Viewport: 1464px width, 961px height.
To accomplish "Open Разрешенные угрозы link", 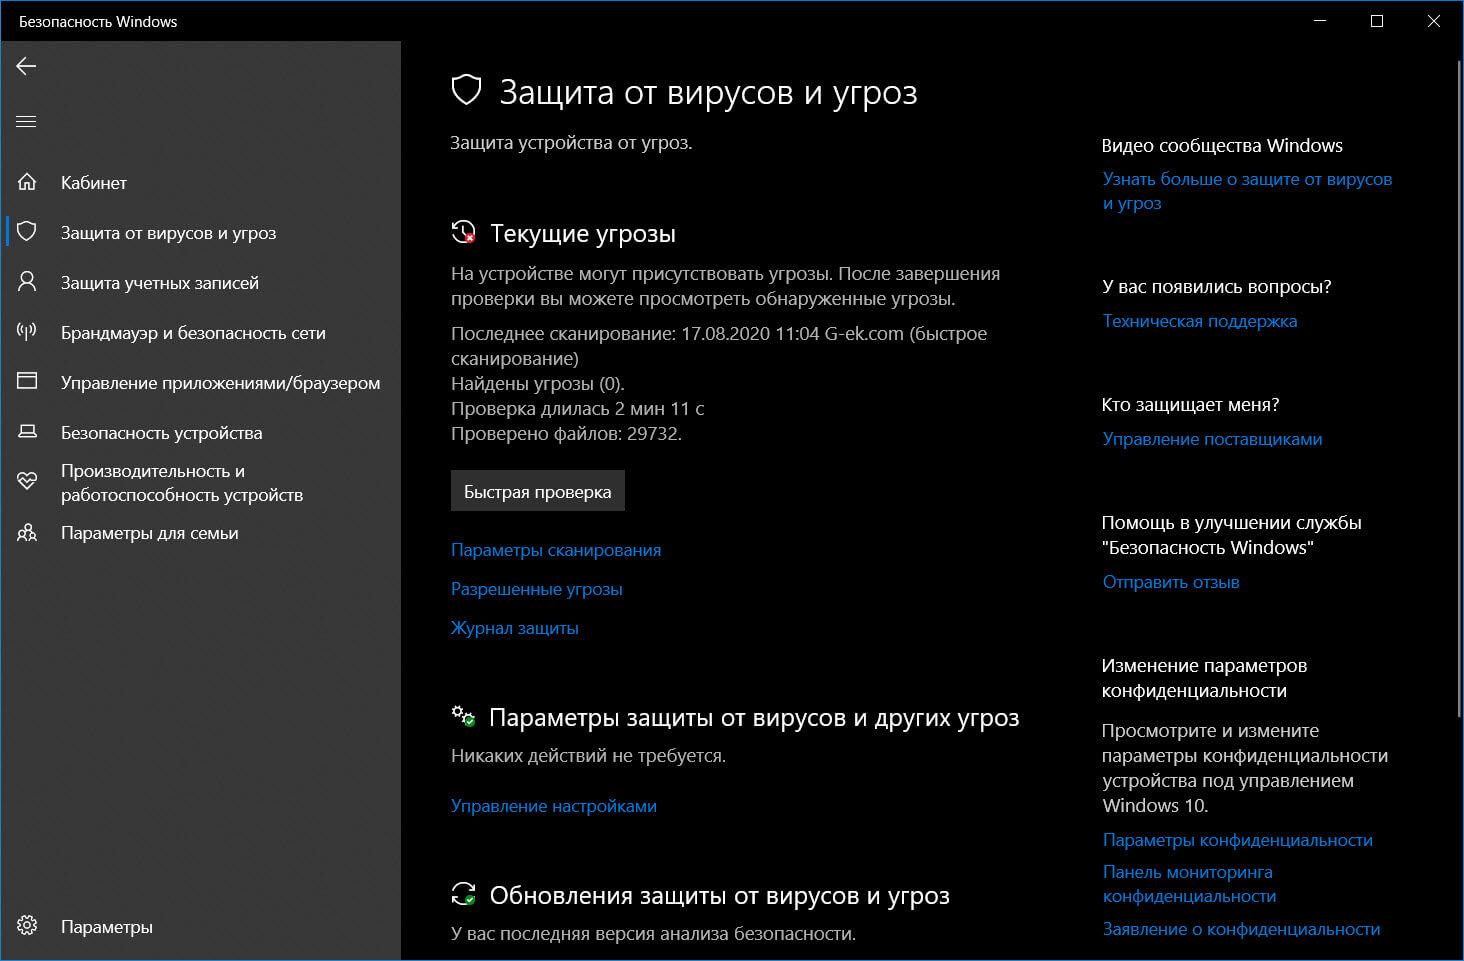I will tap(537, 589).
